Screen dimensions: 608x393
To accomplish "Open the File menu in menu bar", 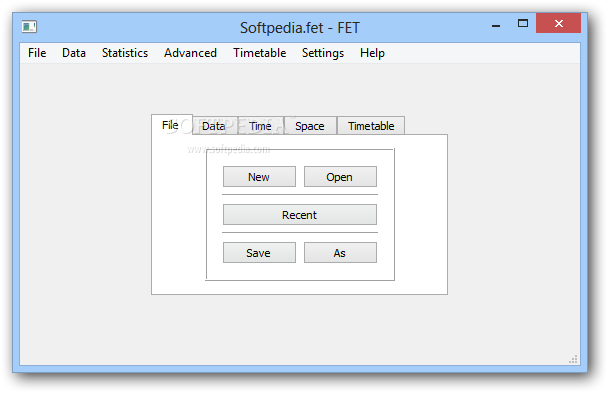I will [37, 53].
